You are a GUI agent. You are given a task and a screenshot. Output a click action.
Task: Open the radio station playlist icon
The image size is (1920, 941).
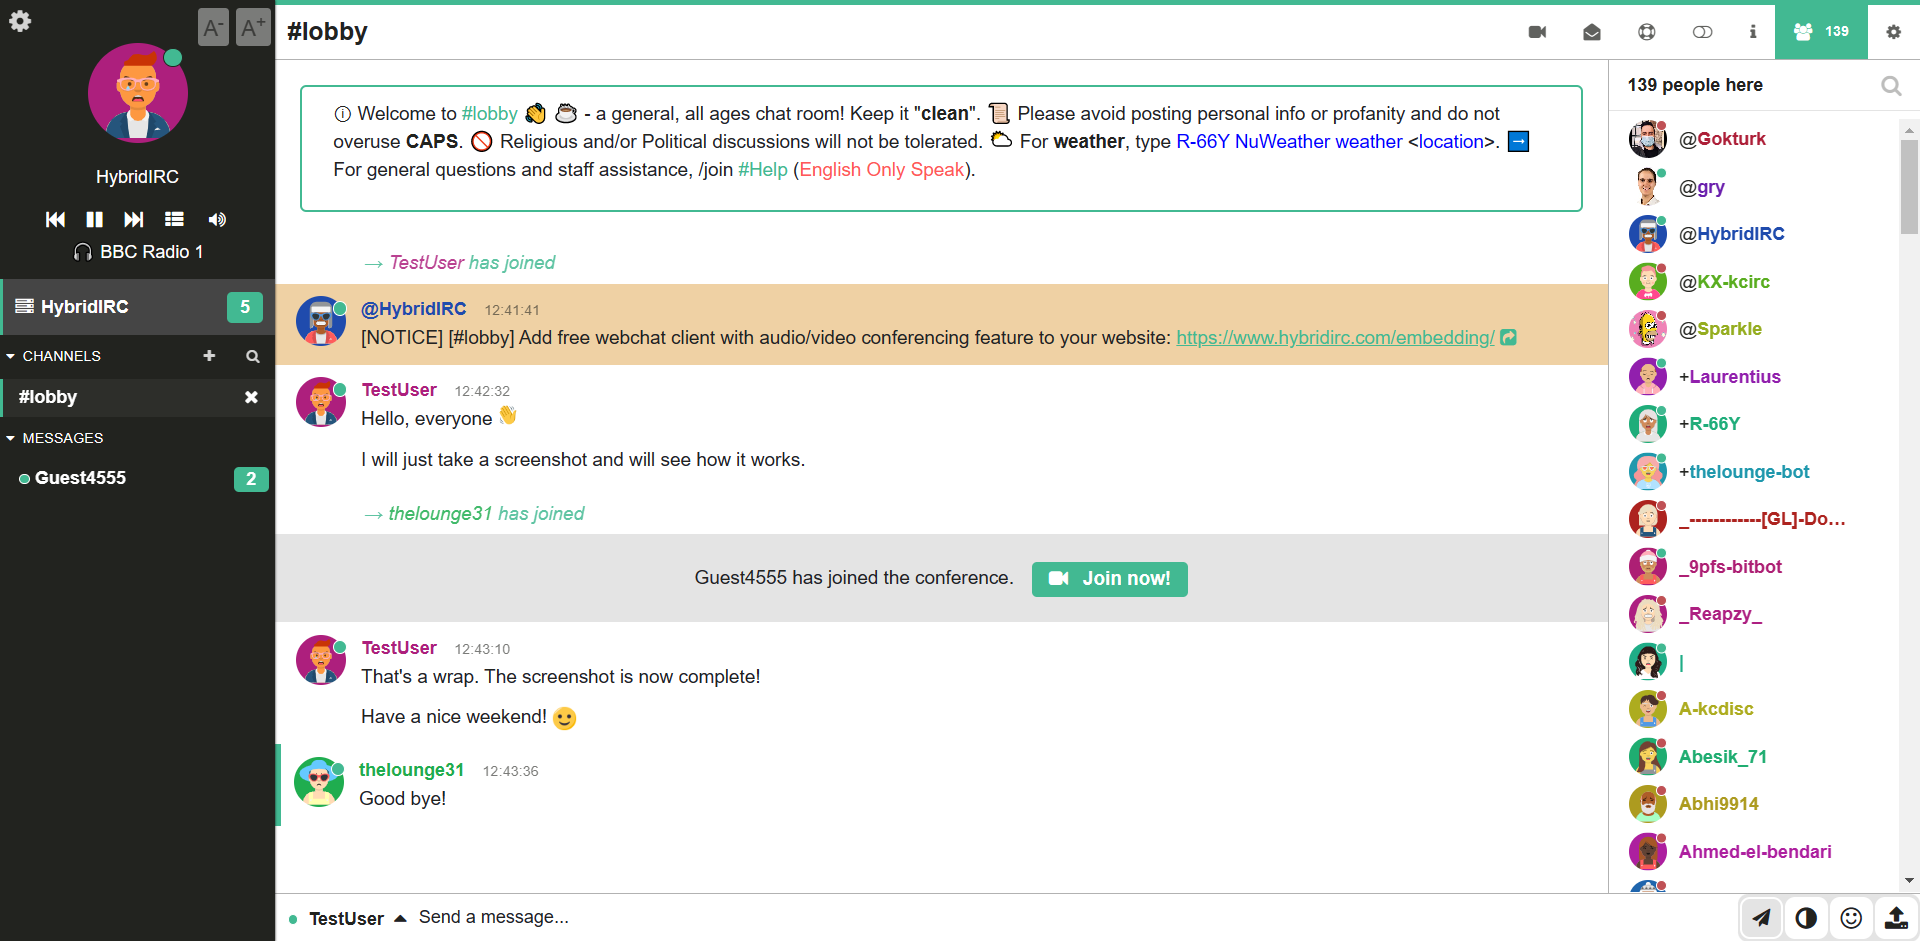tap(174, 219)
